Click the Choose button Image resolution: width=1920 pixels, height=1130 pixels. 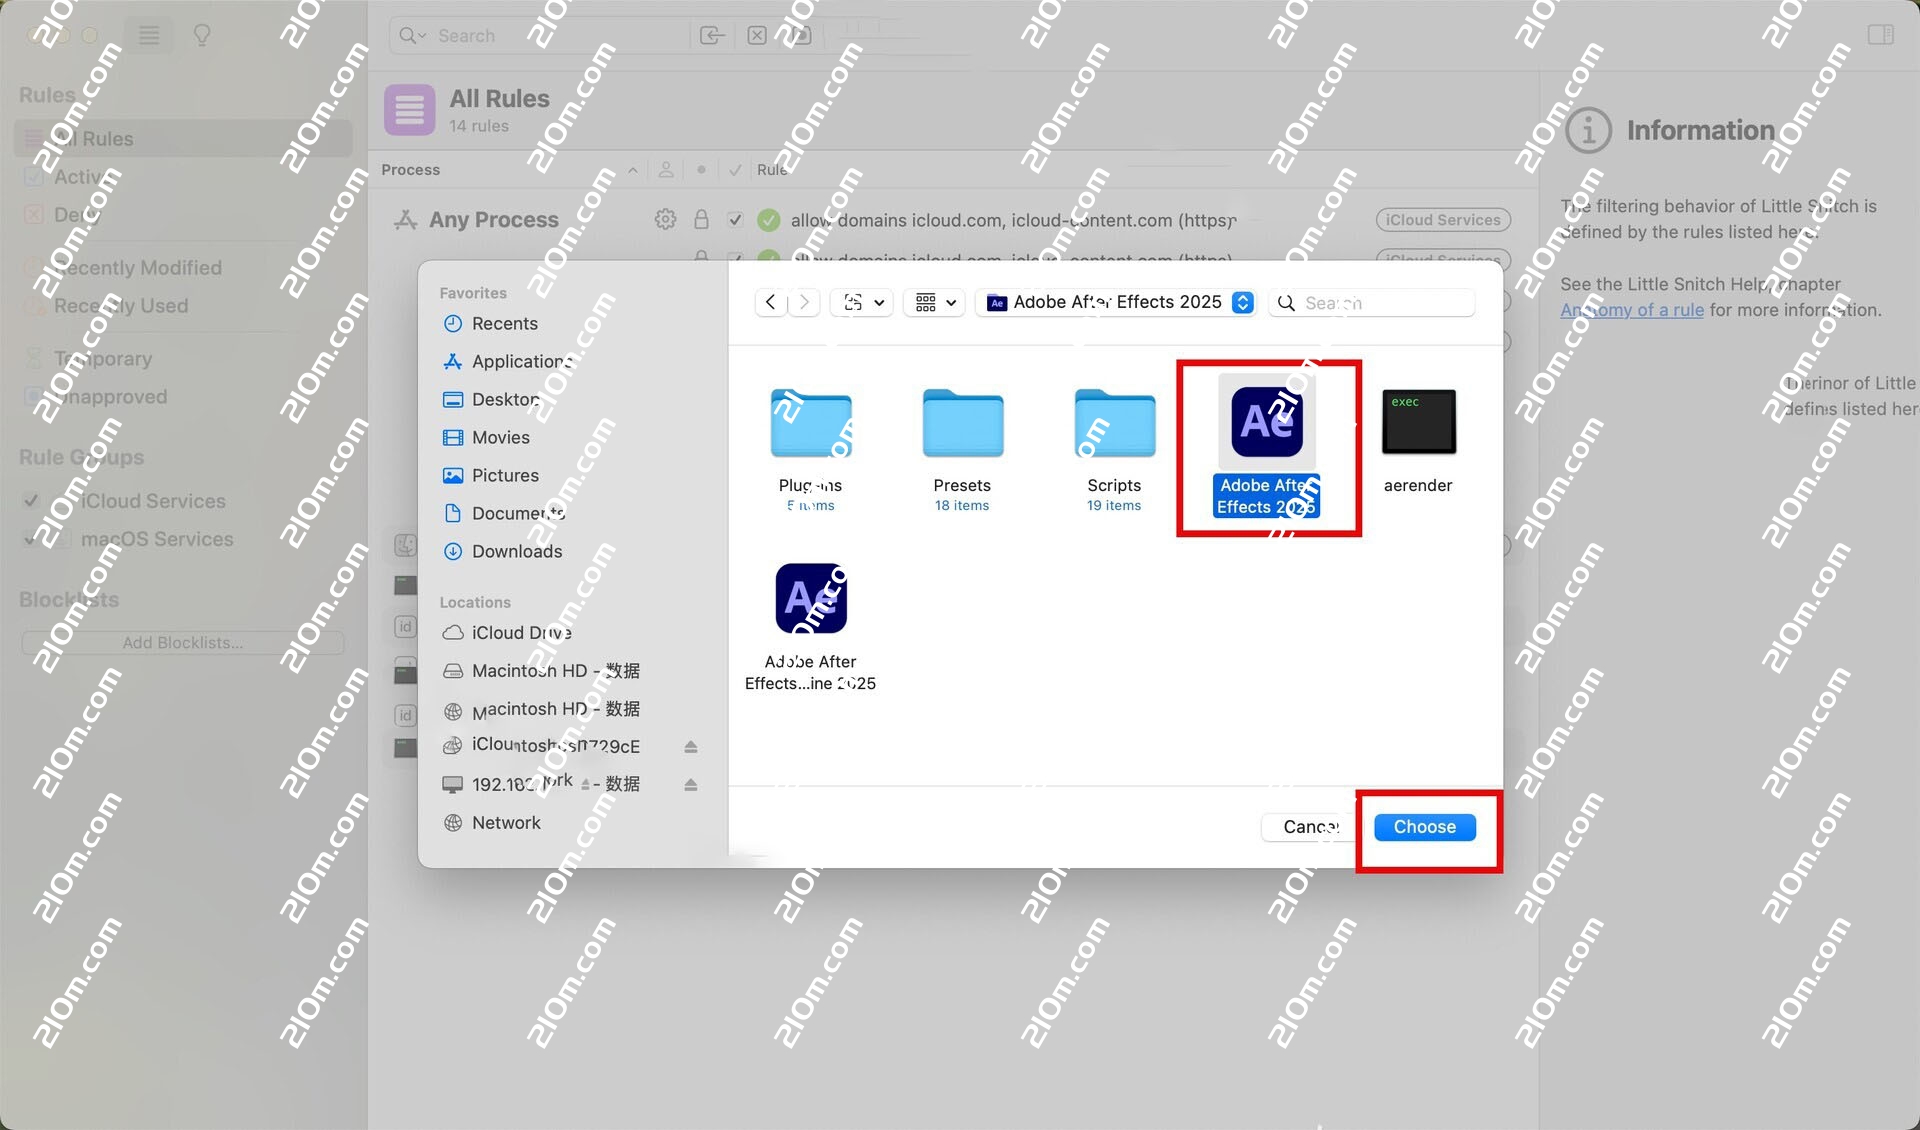click(x=1424, y=827)
